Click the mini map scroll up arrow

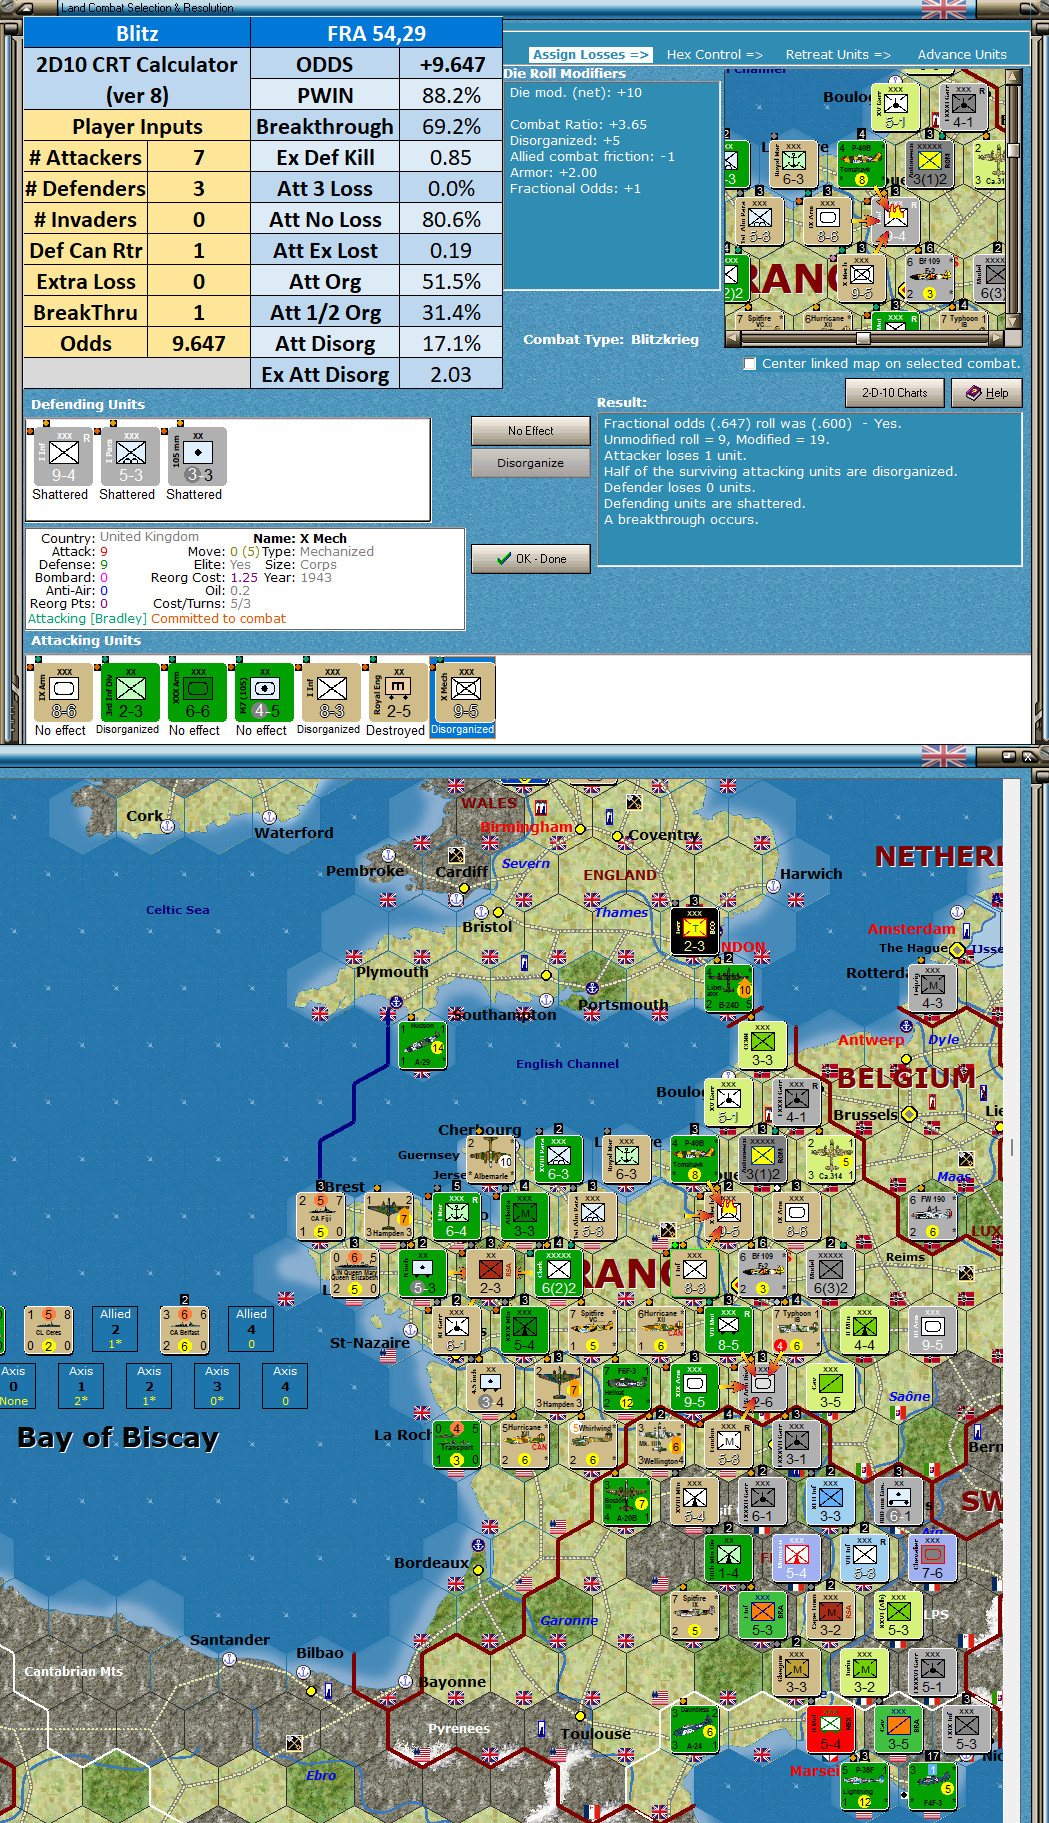(1013, 76)
